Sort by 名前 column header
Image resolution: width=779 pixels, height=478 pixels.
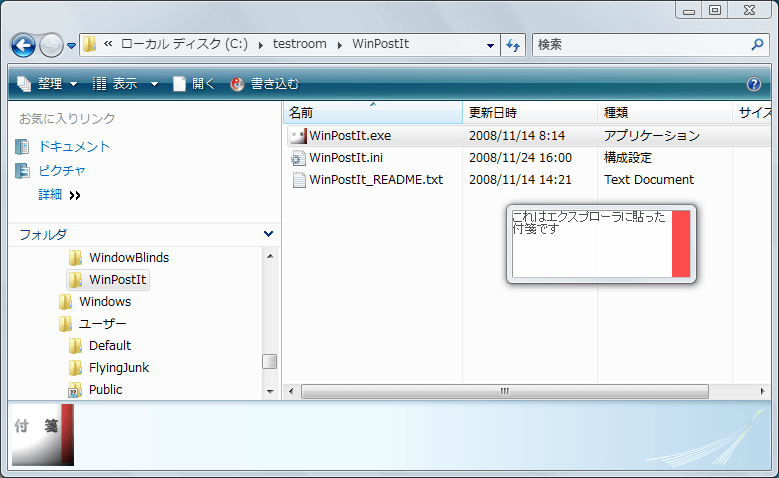tap(373, 112)
